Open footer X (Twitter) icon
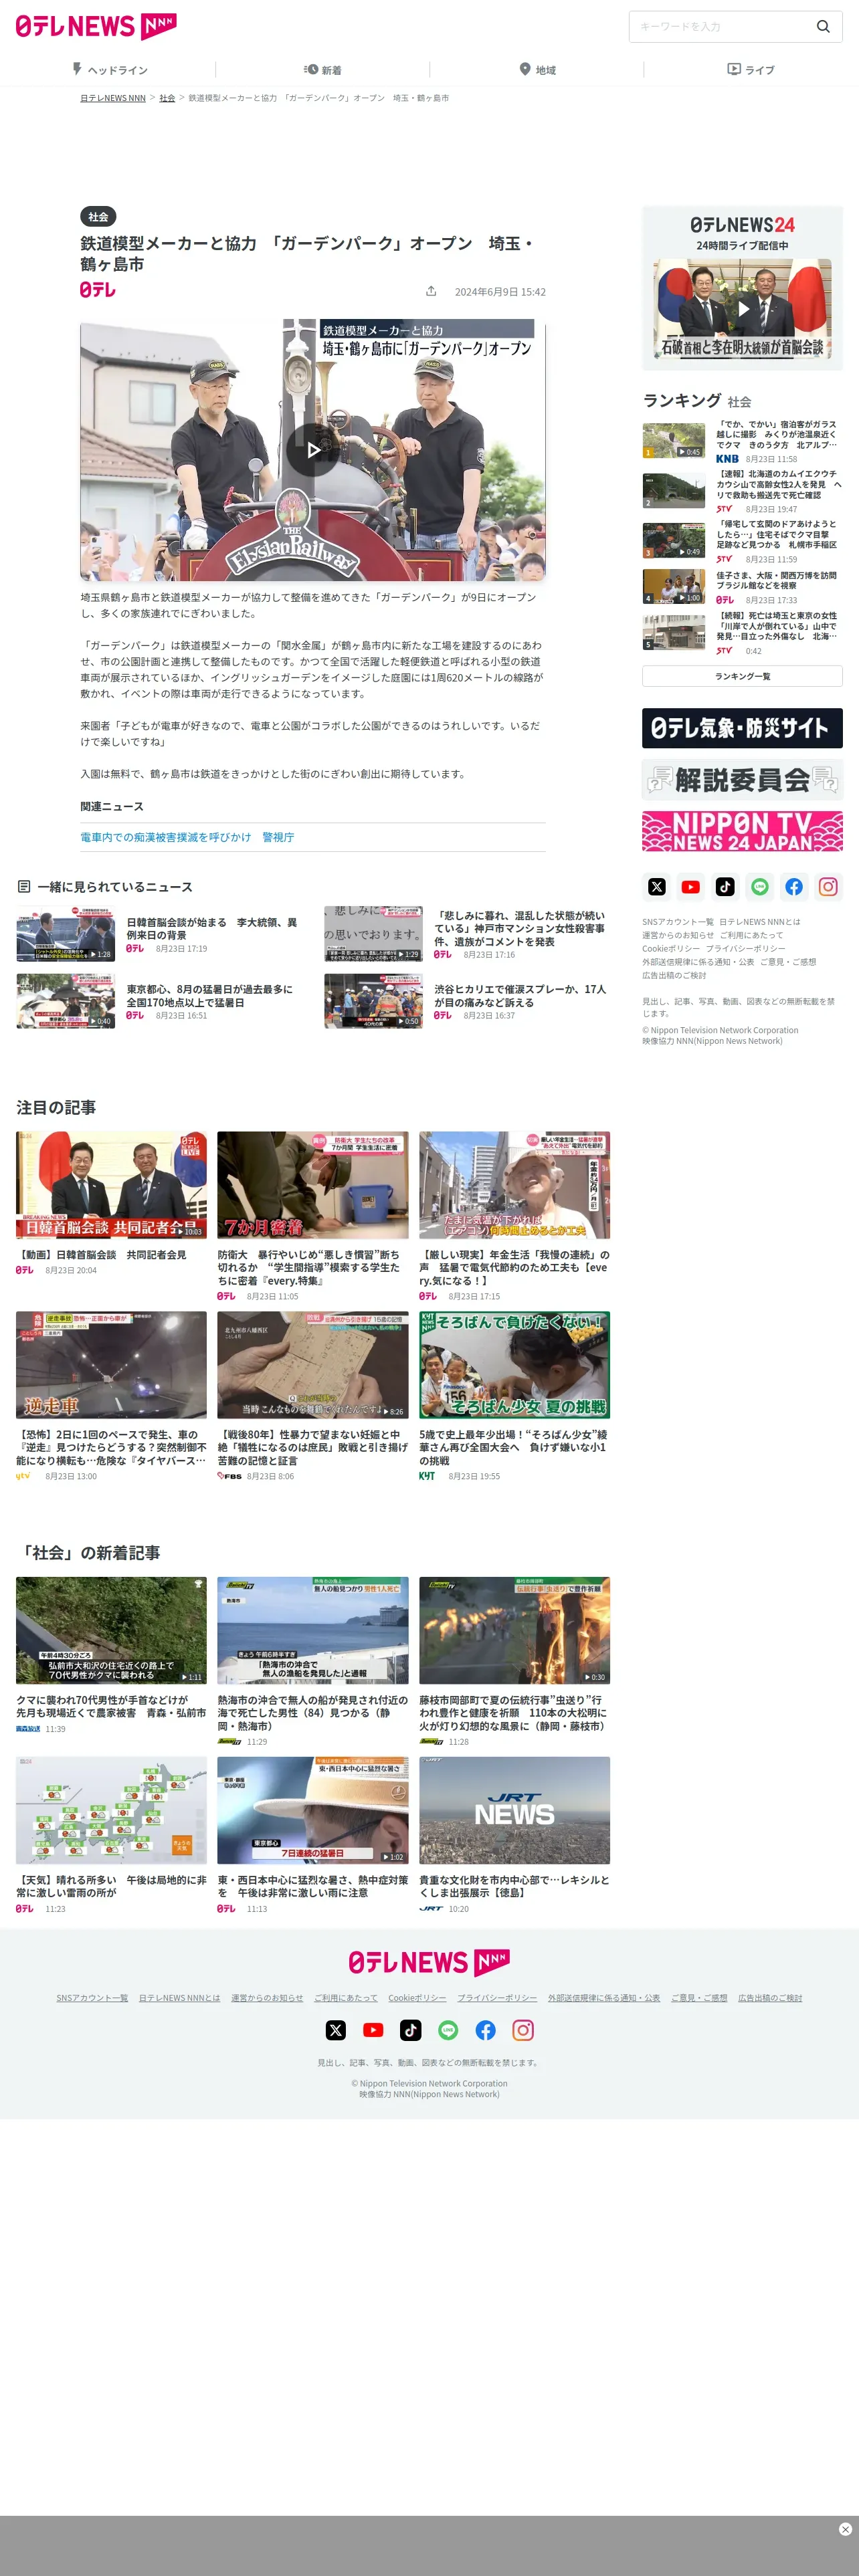This screenshot has width=859, height=2576. tap(336, 2030)
